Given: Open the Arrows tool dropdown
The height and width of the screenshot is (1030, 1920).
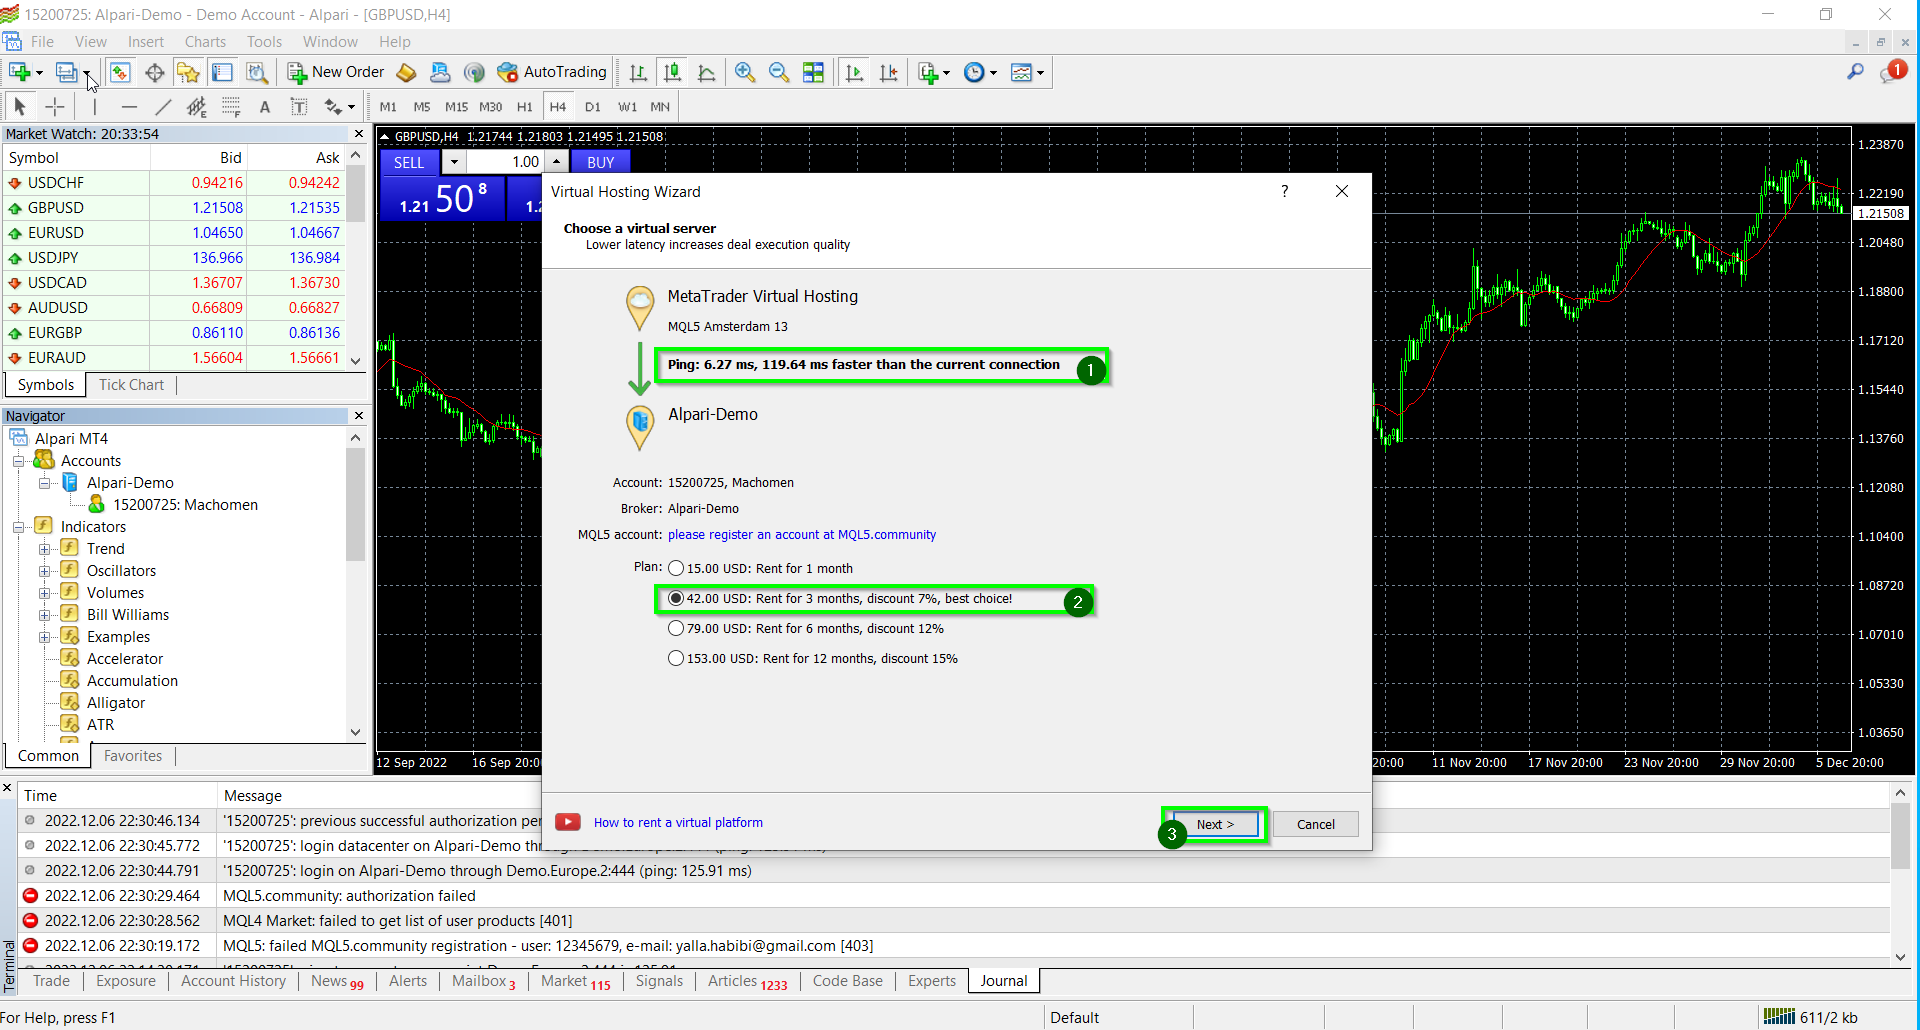Looking at the screenshot, I should 351,107.
